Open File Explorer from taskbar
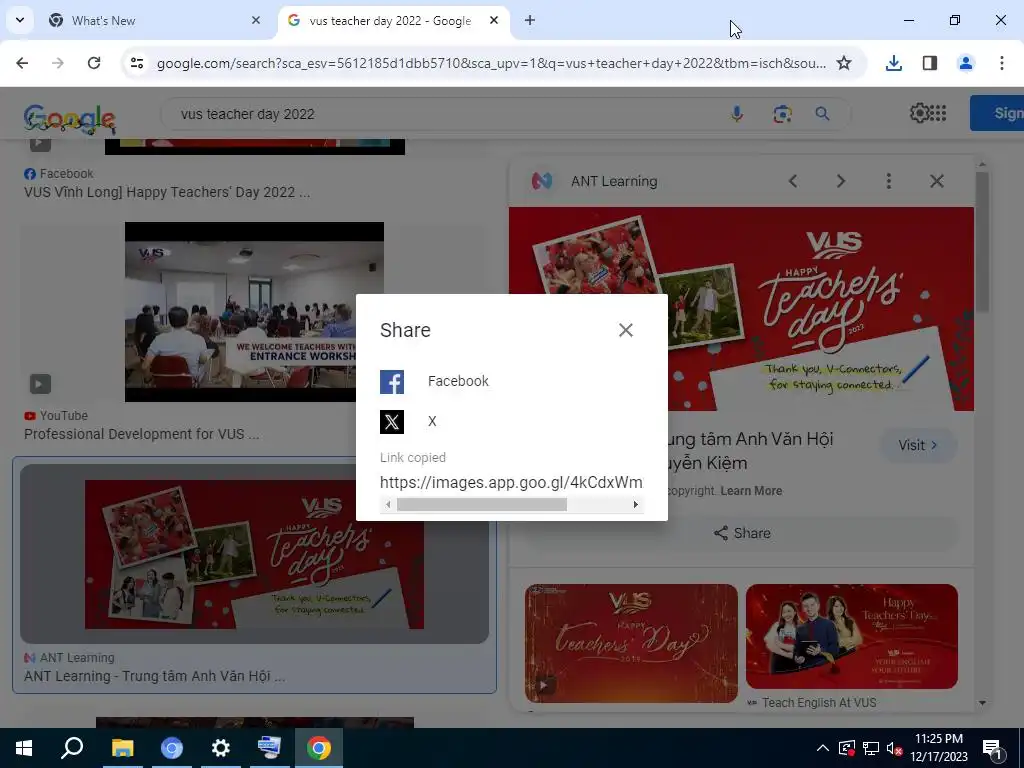 point(122,748)
